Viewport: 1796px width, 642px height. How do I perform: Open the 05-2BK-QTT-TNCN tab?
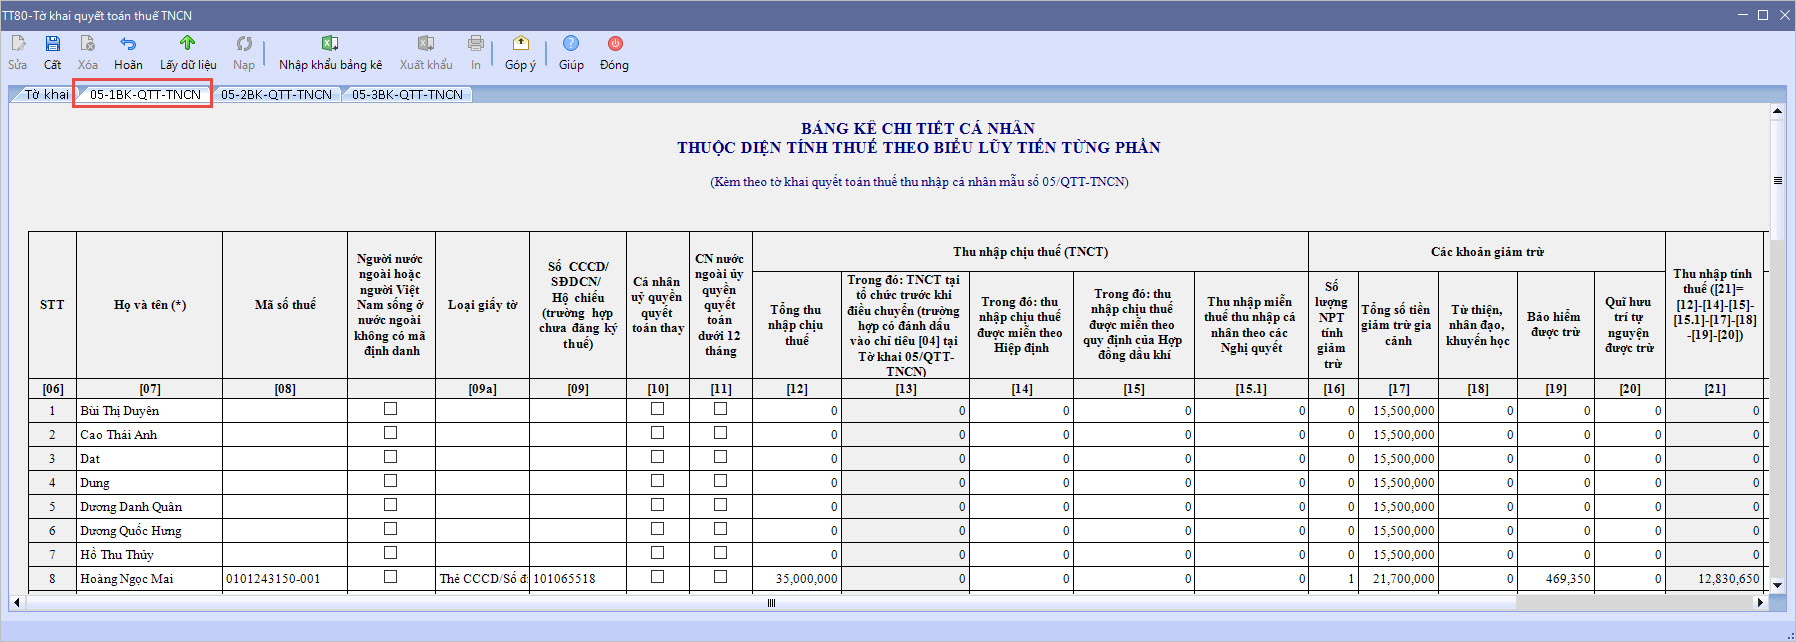point(276,95)
